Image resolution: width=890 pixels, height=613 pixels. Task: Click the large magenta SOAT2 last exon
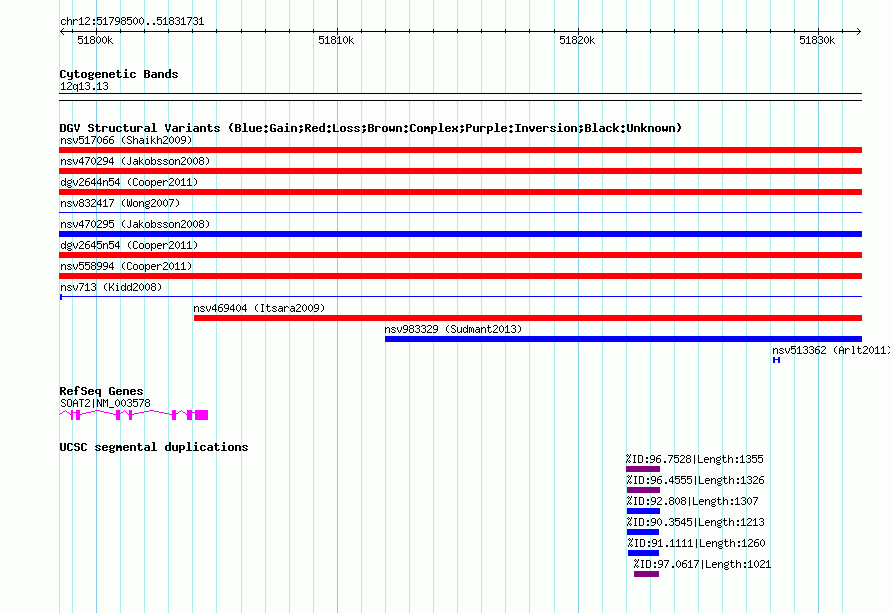201,415
